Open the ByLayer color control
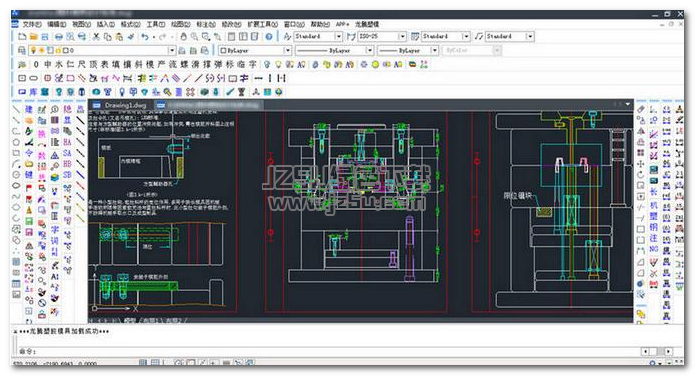Screen dimensions: 695x376 click(x=255, y=51)
